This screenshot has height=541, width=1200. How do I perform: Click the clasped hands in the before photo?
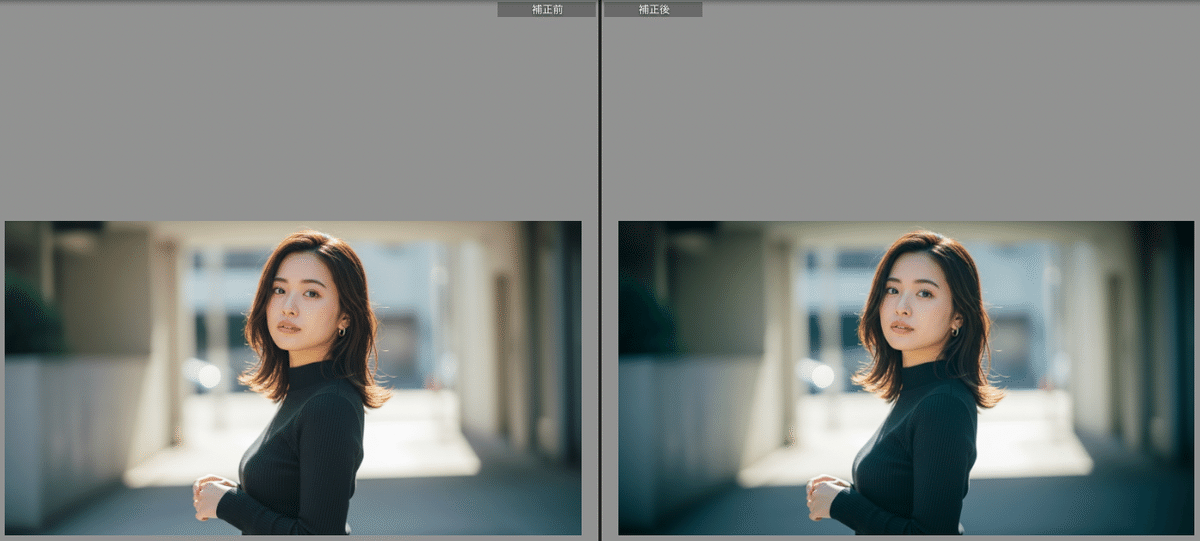212,495
